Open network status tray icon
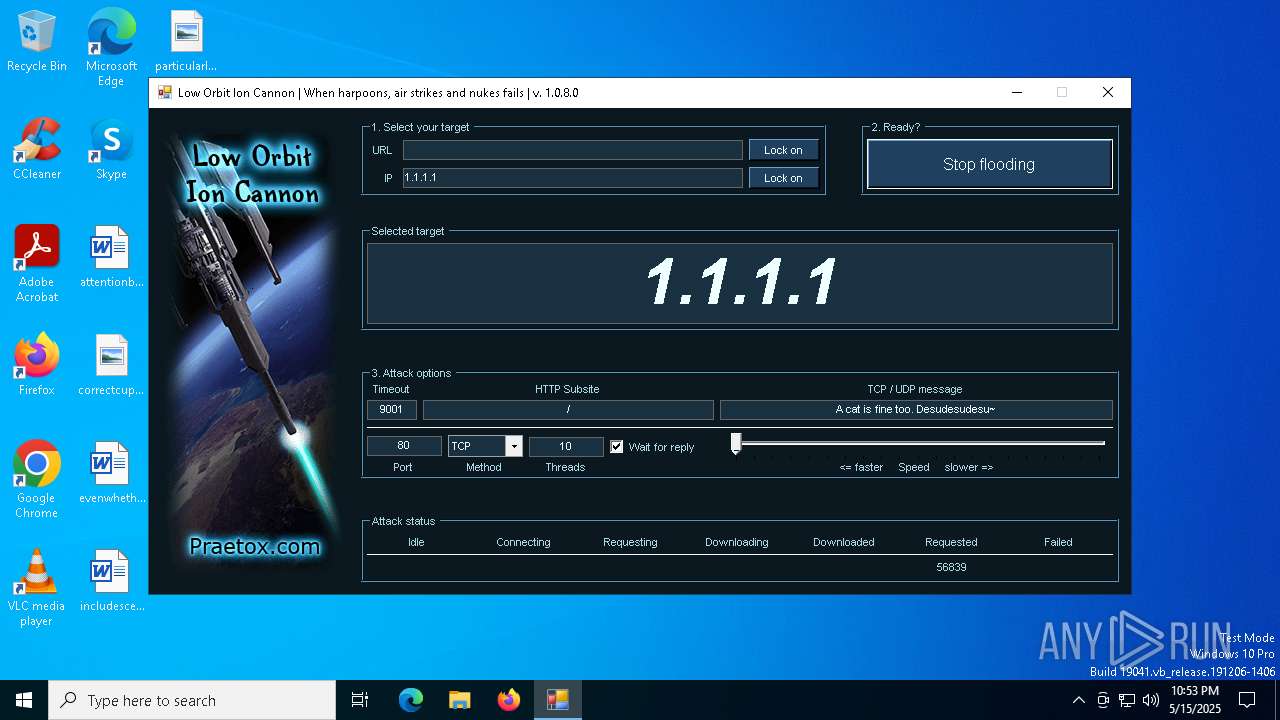 1127,700
